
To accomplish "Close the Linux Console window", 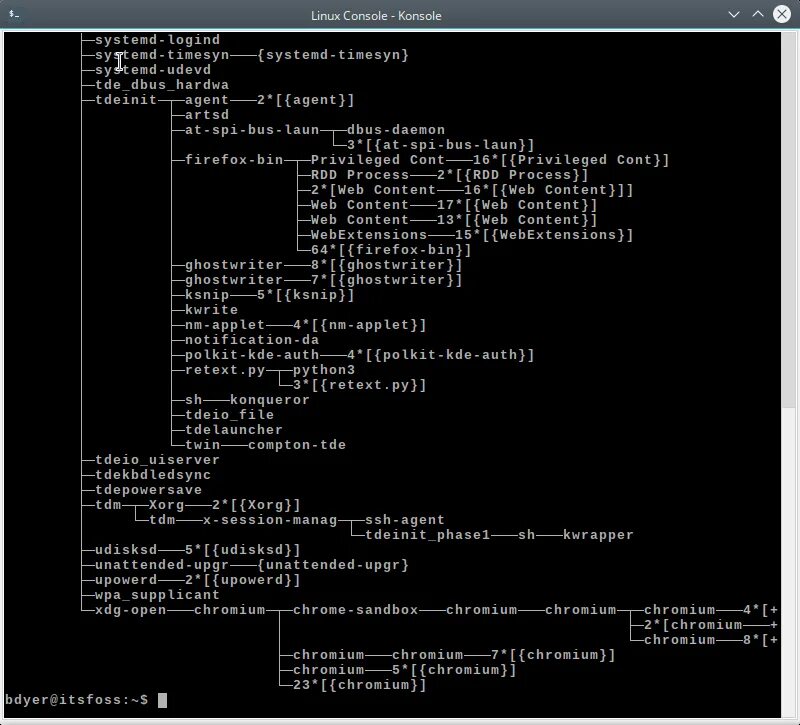I will (x=782, y=14).
